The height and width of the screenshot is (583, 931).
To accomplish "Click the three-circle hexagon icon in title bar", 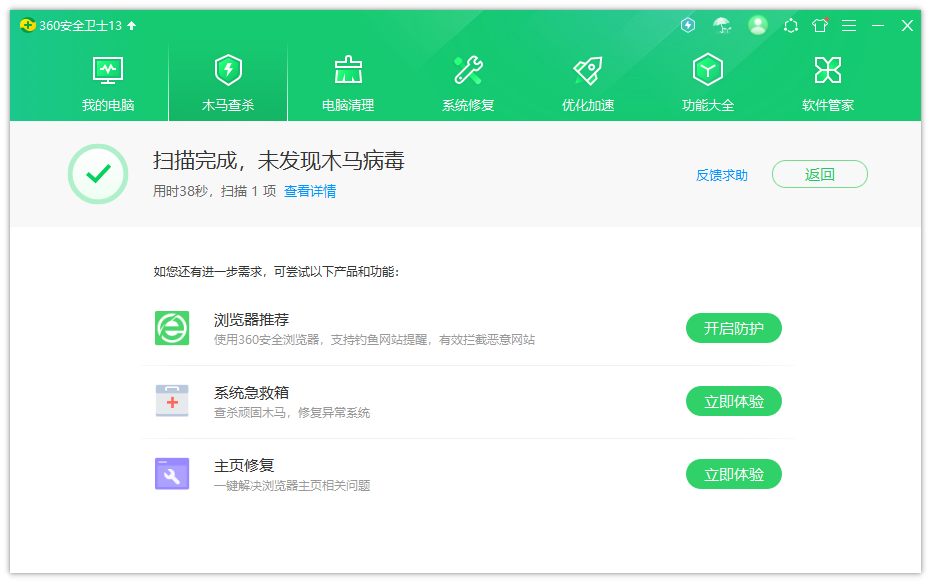I will [x=791, y=25].
